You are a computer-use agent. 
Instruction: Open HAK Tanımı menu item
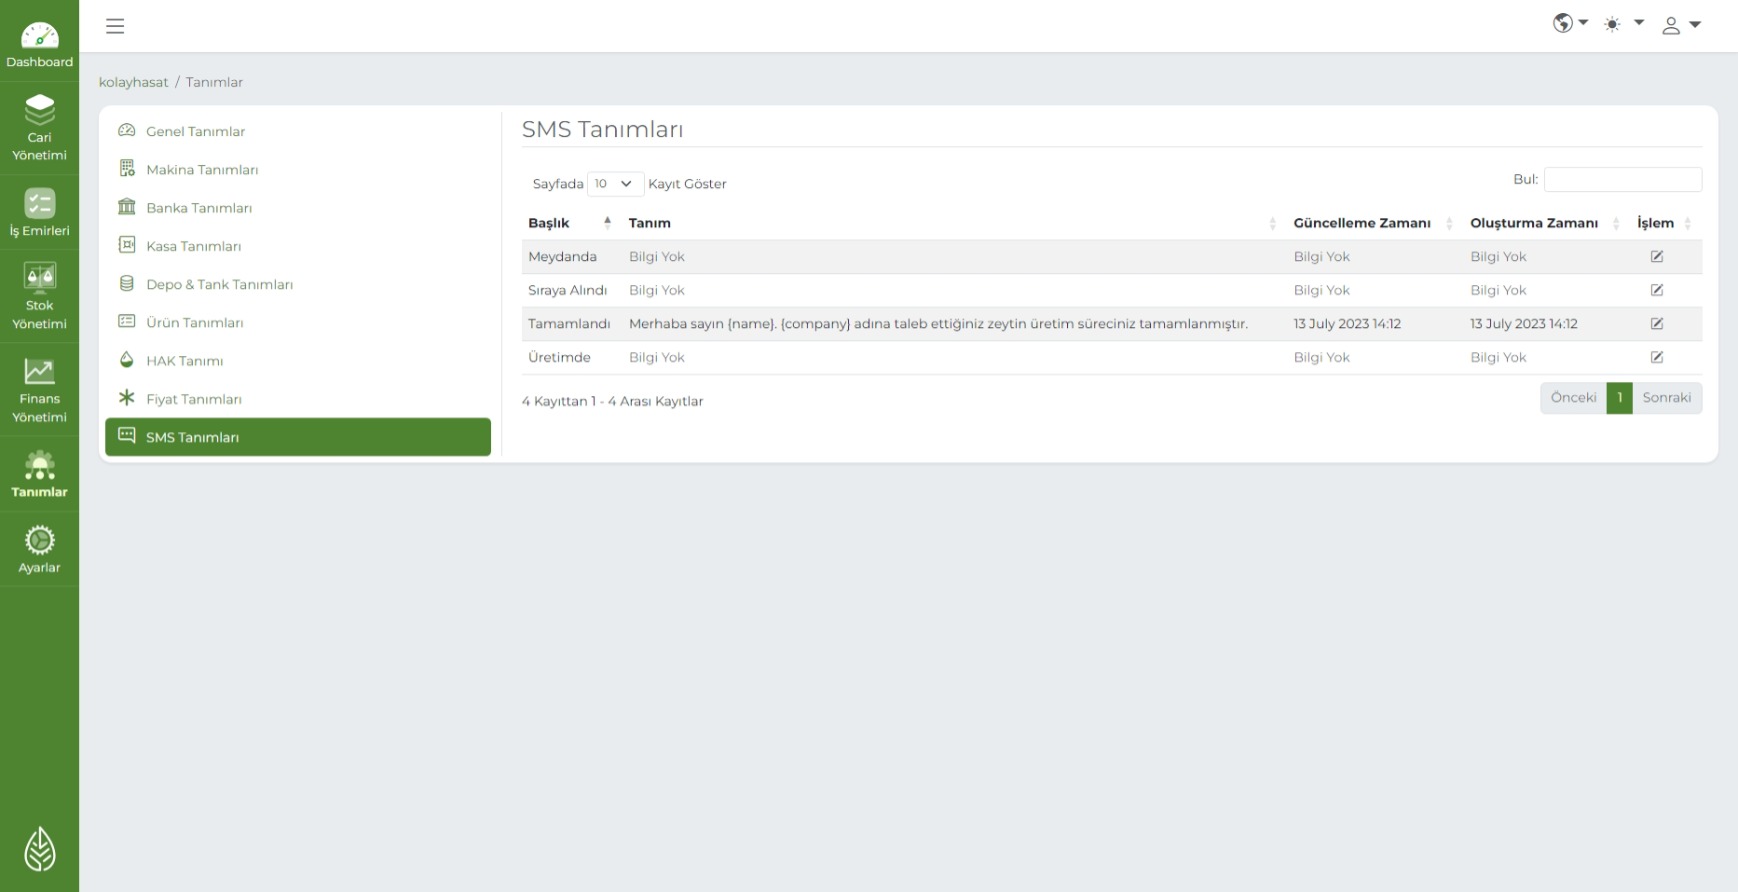(x=298, y=360)
